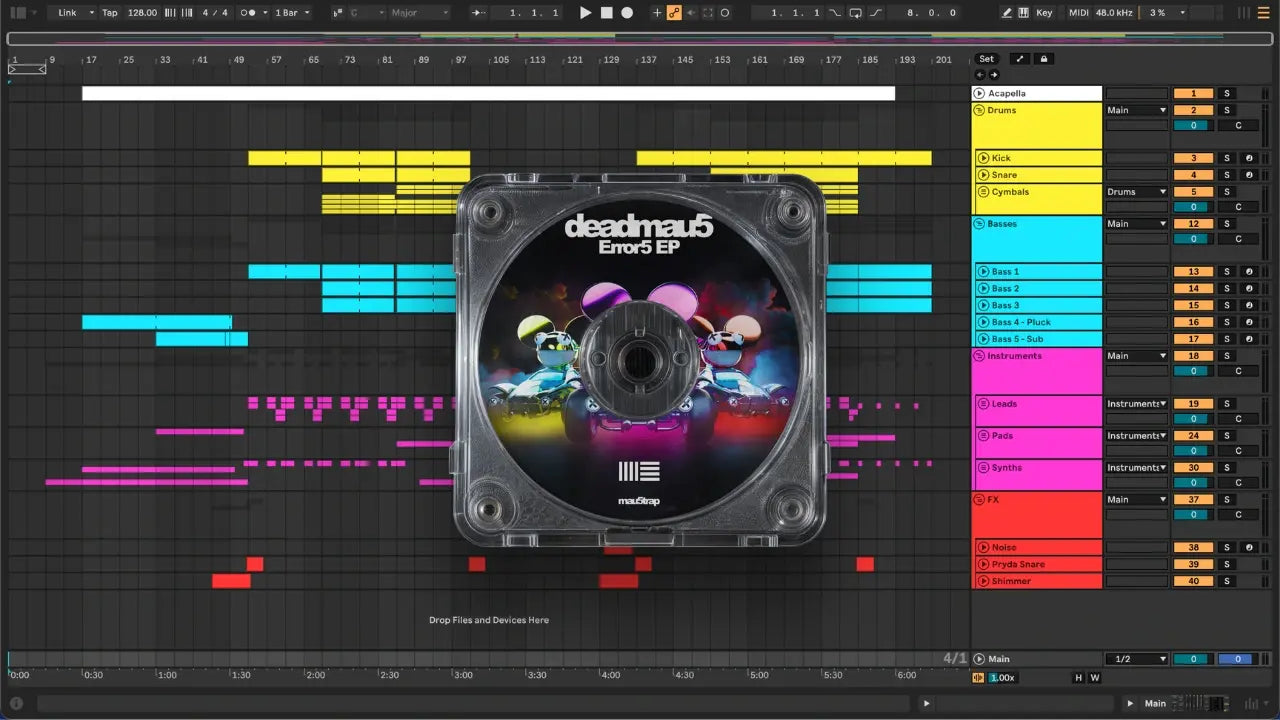Toggle the Draw Mode pencil icon
The width and height of the screenshot is (1280, 720).
[1006, 13]
